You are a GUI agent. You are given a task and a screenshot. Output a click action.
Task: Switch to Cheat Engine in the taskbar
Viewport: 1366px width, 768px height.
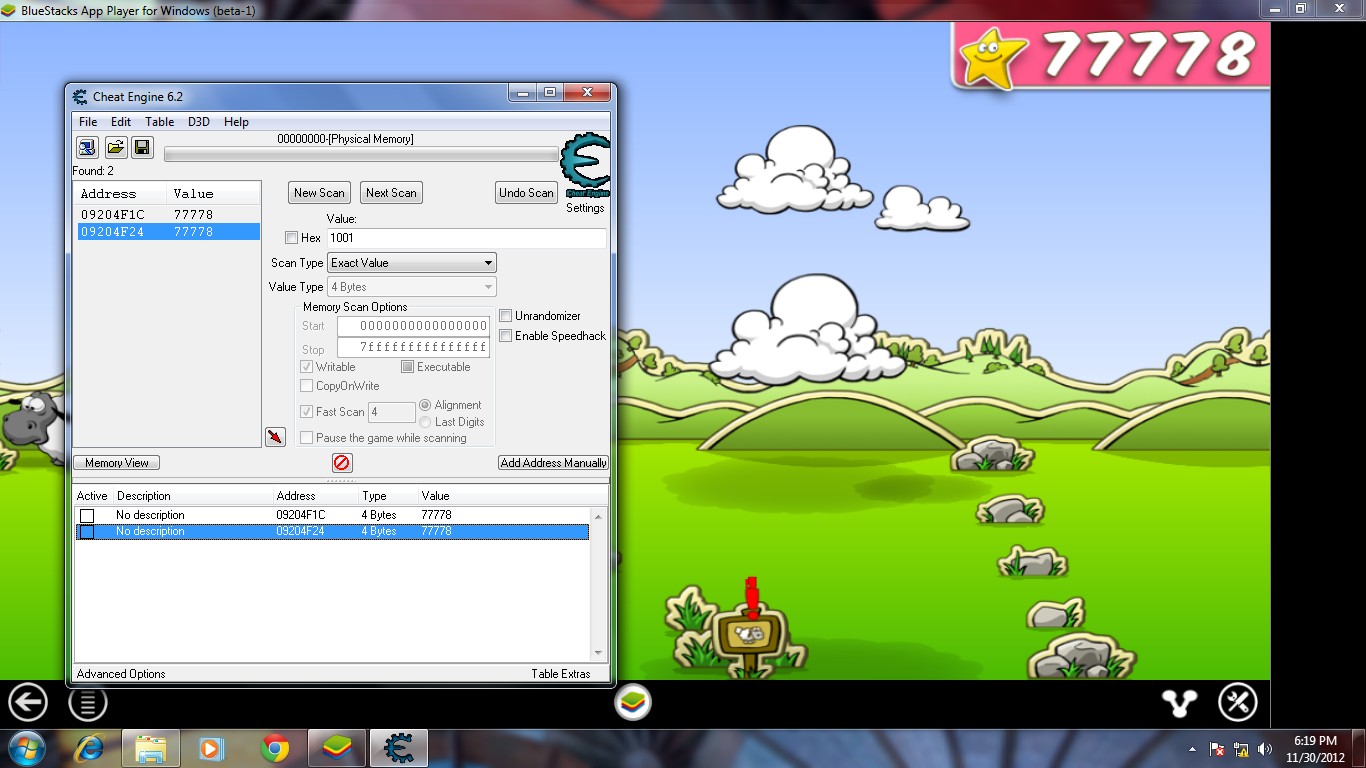coord(399,748)
